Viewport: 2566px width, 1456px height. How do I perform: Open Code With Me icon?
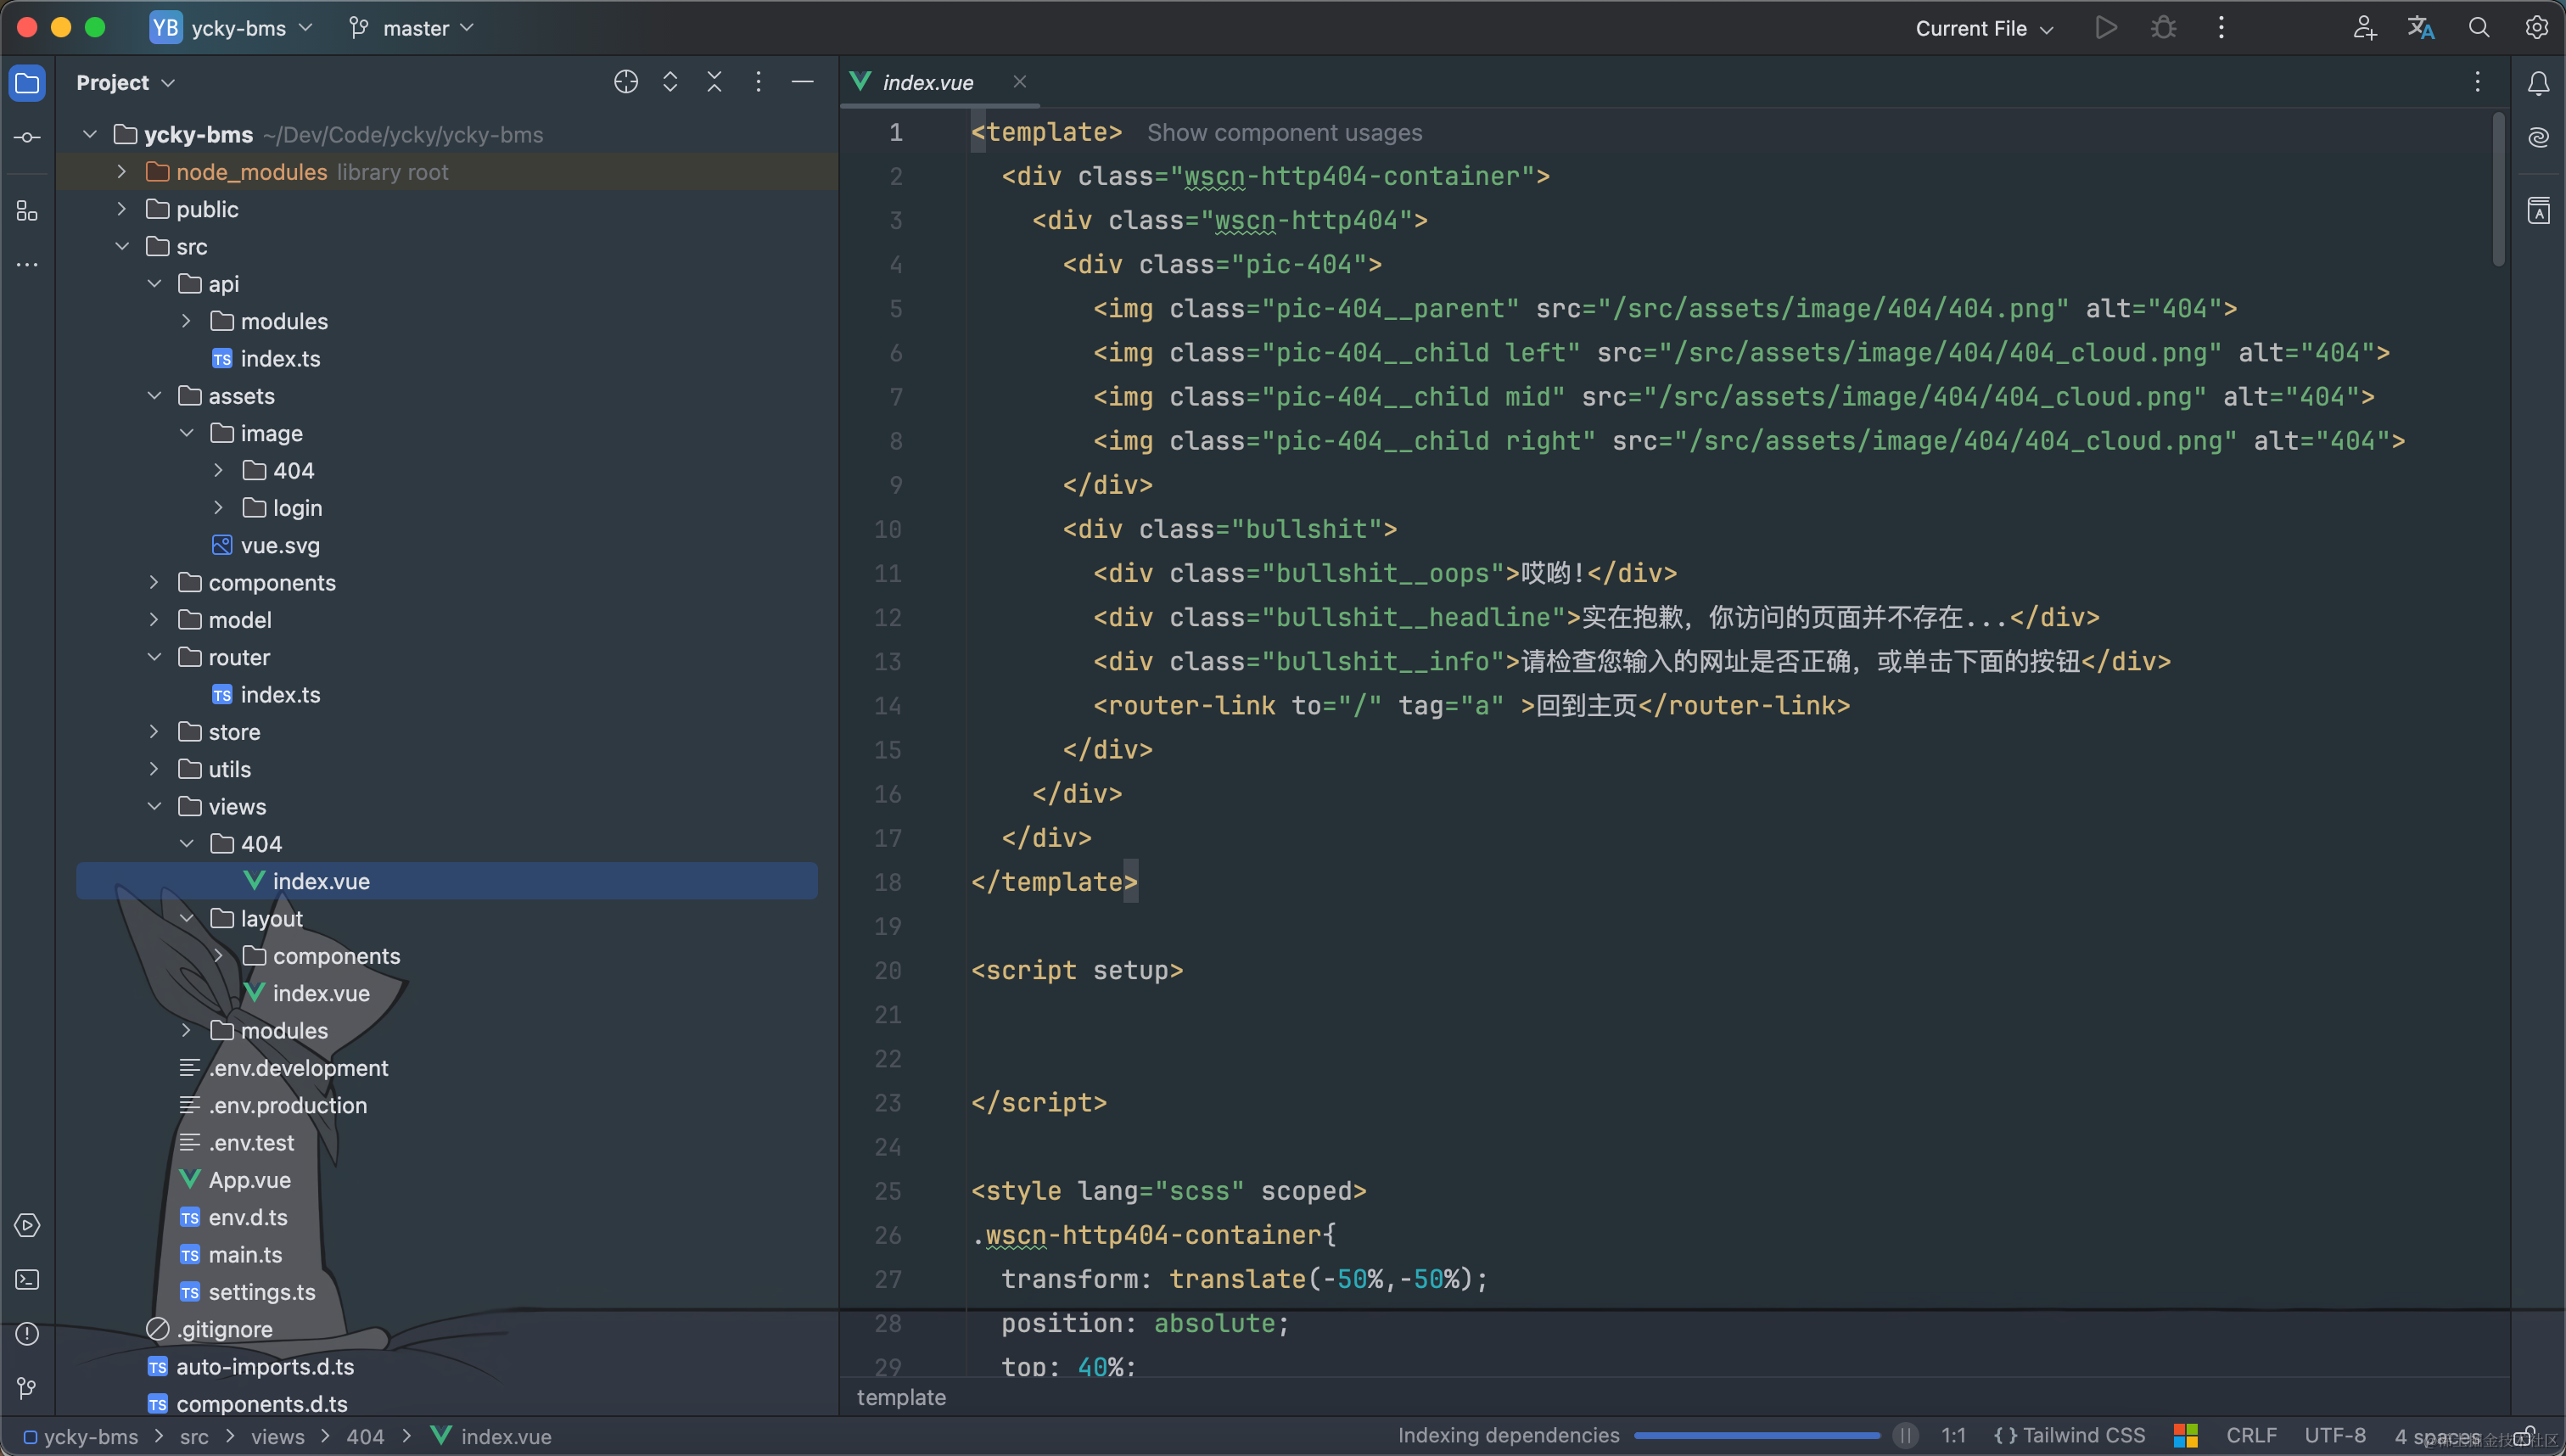point(2364,28)
